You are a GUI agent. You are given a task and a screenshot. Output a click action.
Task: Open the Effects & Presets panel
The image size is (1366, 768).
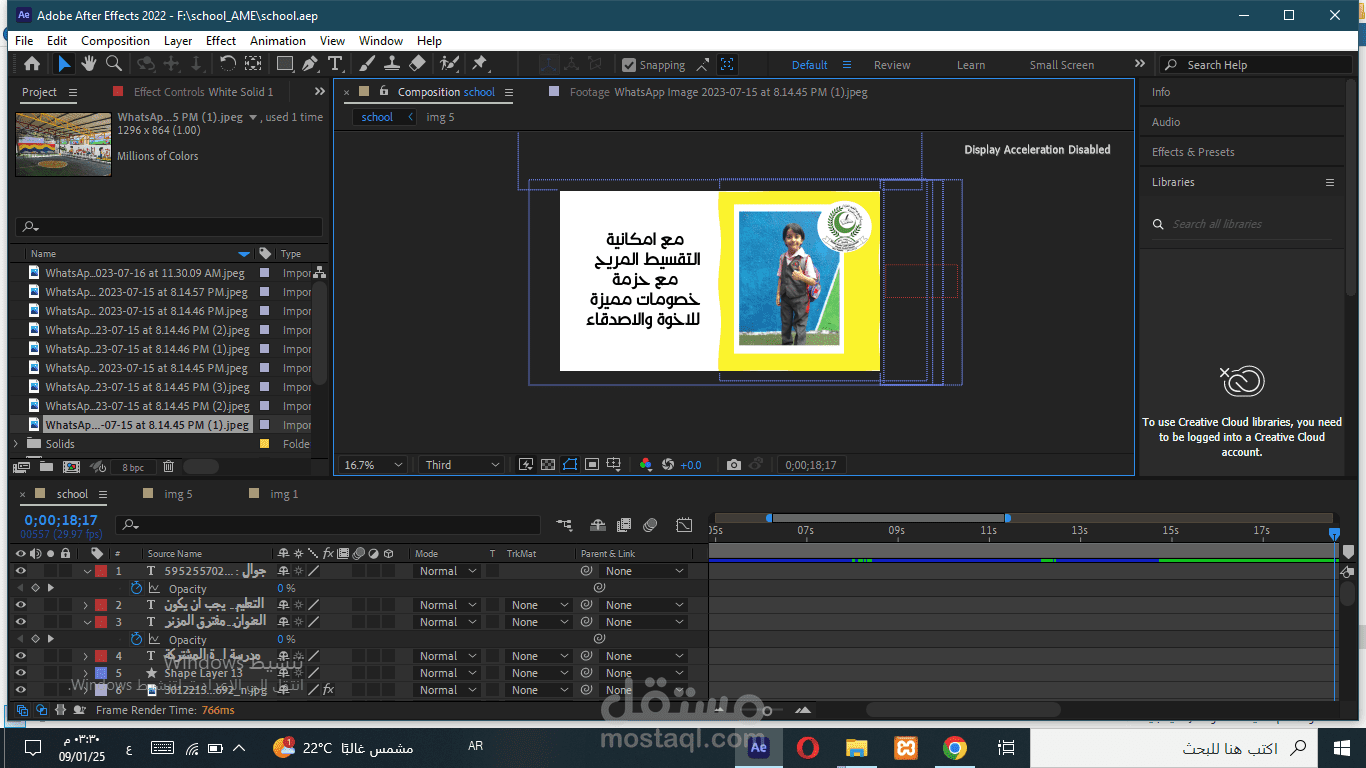click(1193, 152)
